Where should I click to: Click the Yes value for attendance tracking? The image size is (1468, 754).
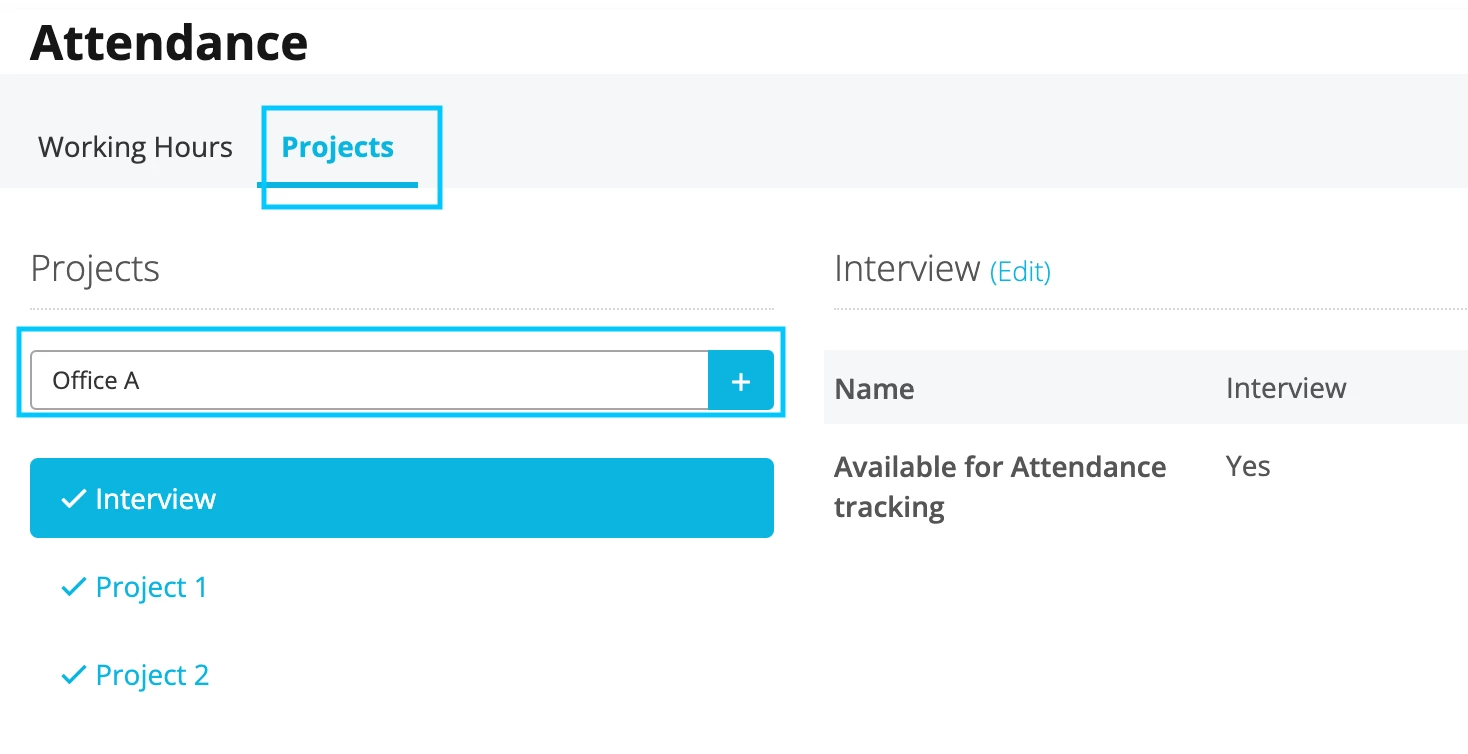click(1248, 466)
